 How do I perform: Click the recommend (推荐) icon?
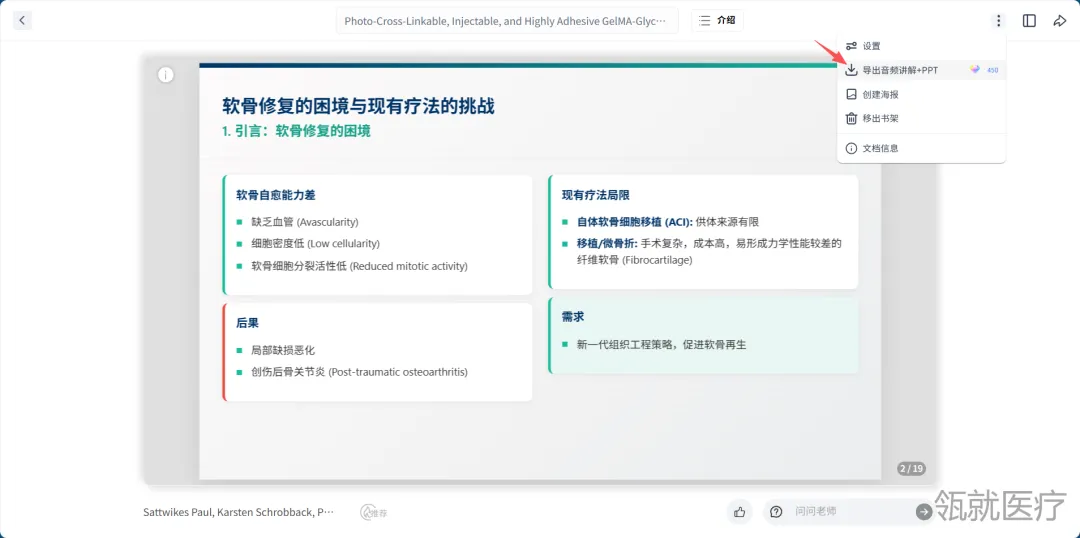click(x=374, y=513)
